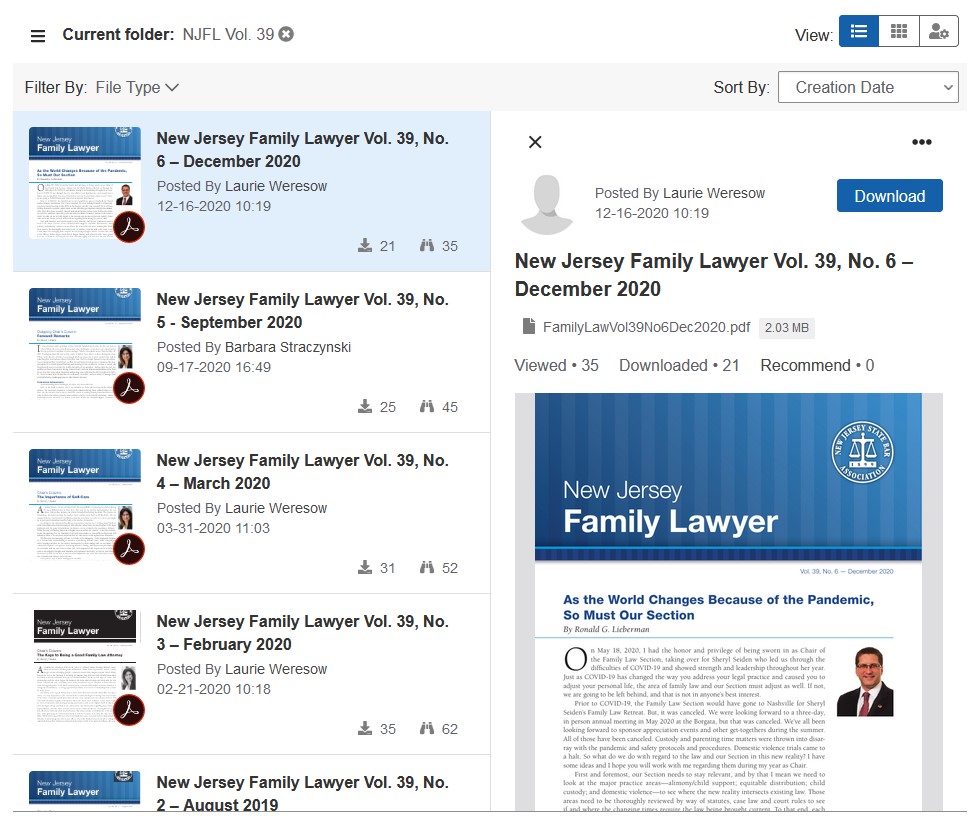Image resolution: width=975 pixels, height=816 pixels.
Task: Click download icon showing 21 downloads
Action: click(365, 246)
